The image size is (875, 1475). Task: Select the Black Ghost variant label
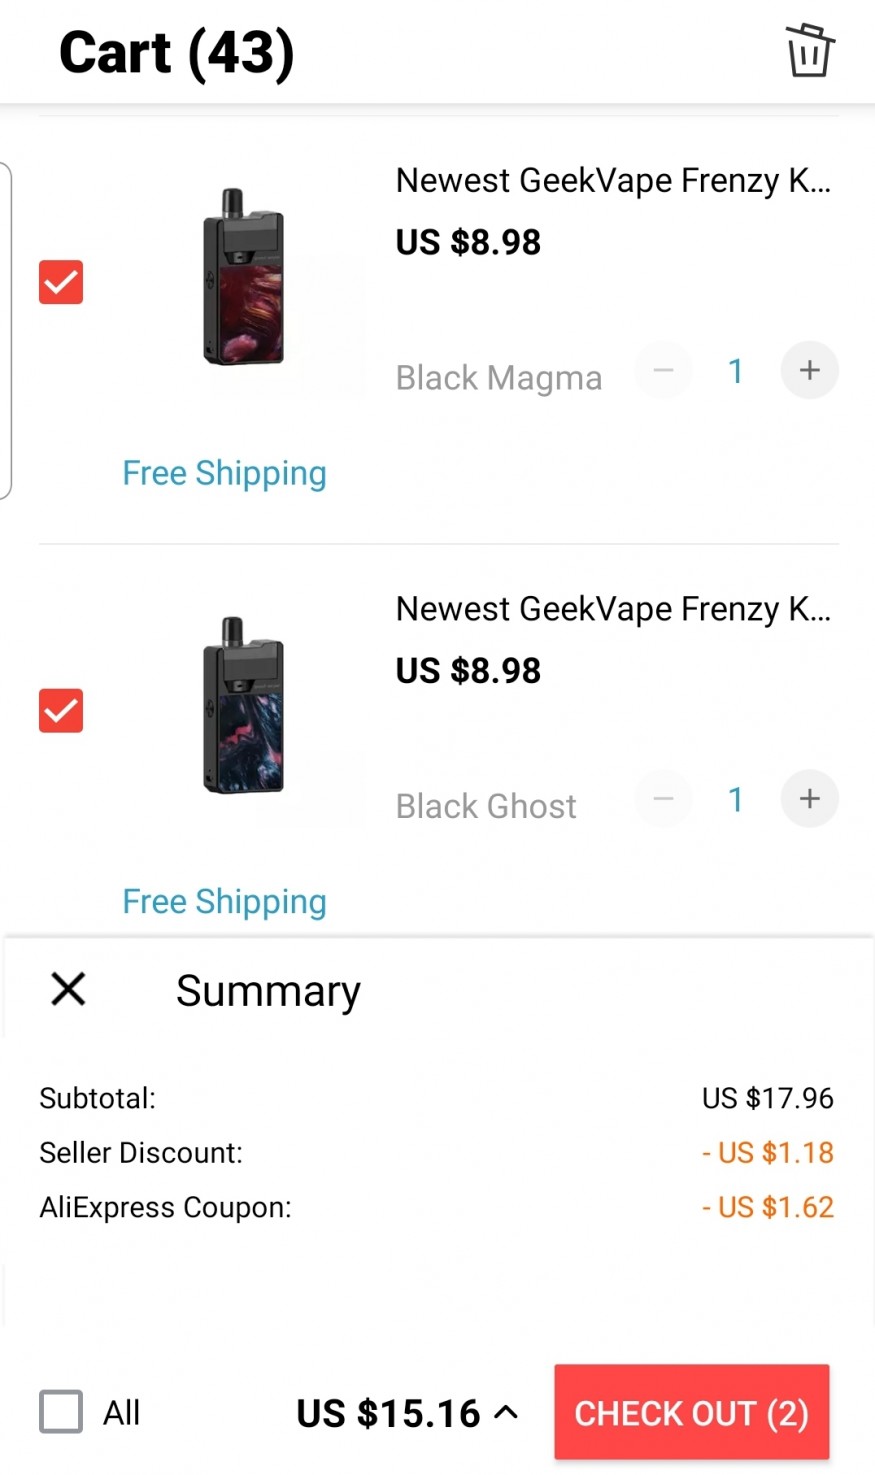486,806
